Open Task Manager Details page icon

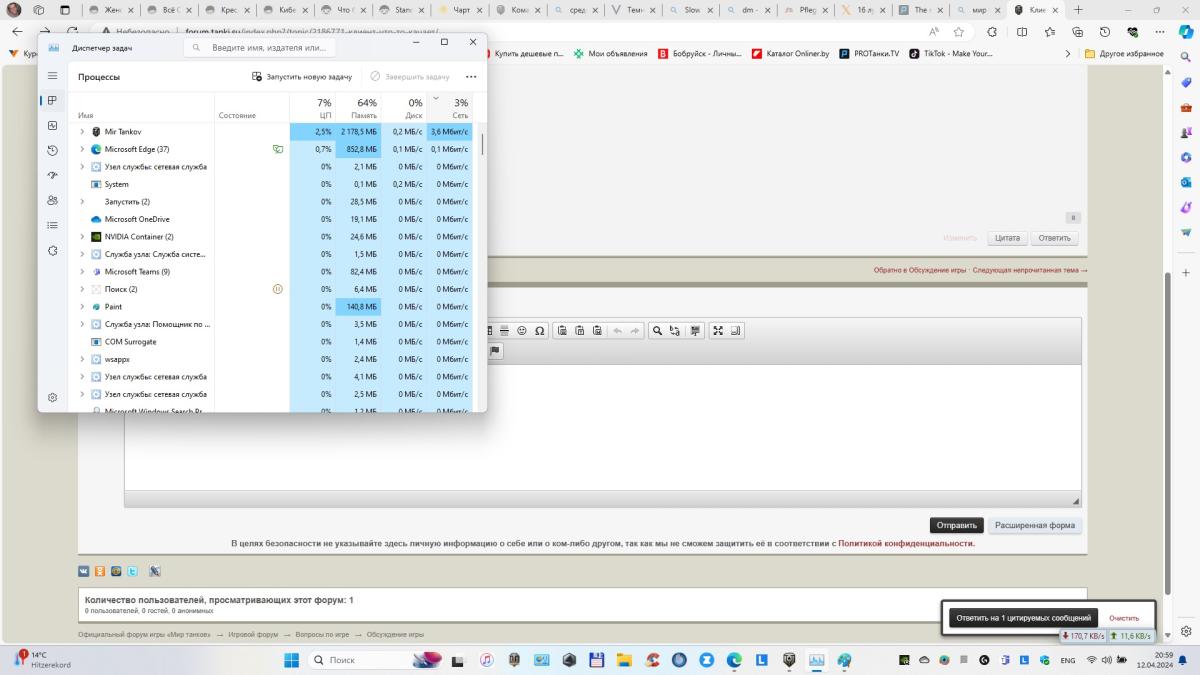(53, 225)
